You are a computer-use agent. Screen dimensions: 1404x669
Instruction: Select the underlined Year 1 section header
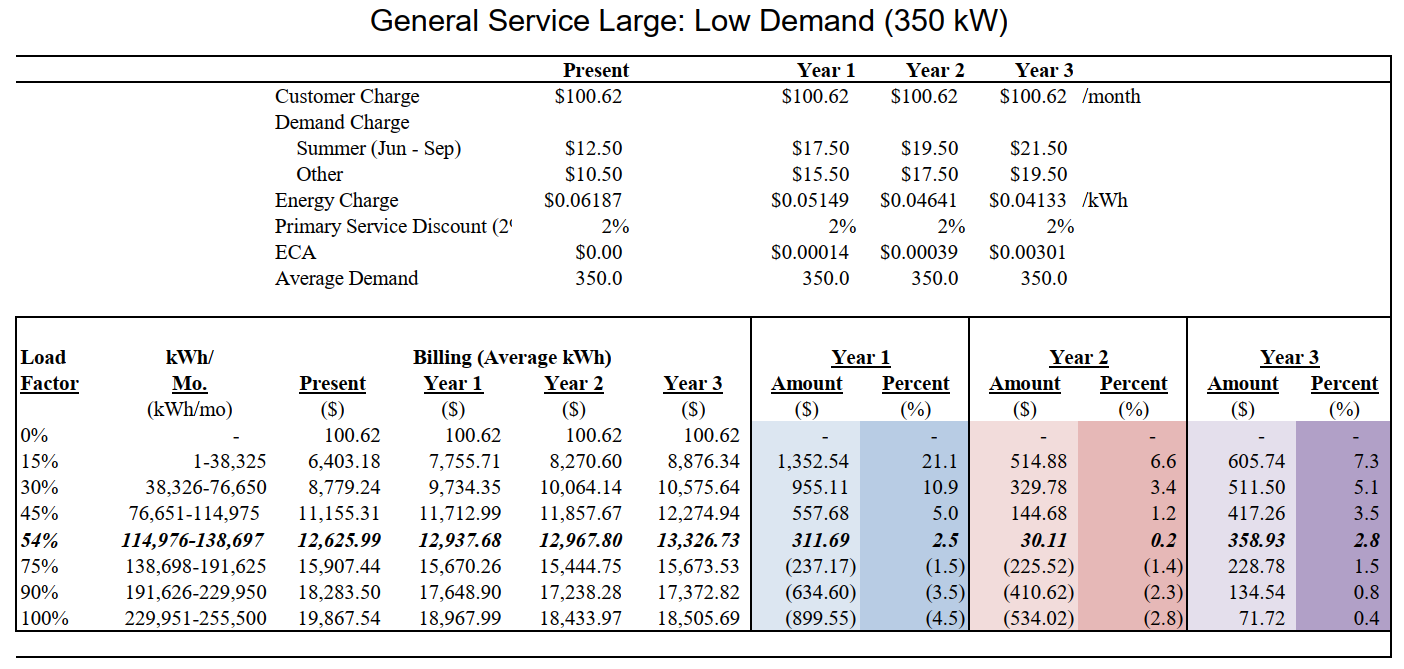point(858,357)
